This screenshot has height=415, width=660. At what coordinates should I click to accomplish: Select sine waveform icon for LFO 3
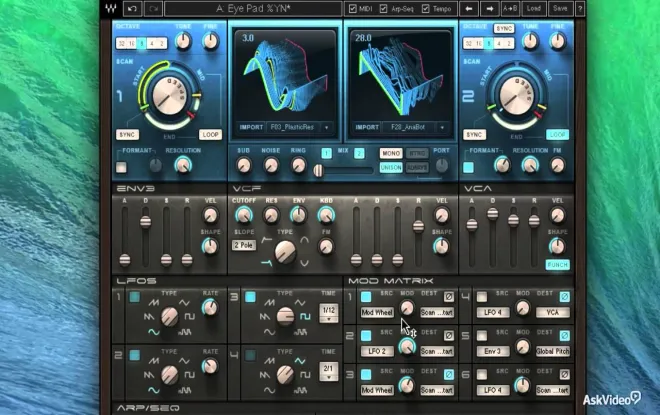tap(269, 332)
